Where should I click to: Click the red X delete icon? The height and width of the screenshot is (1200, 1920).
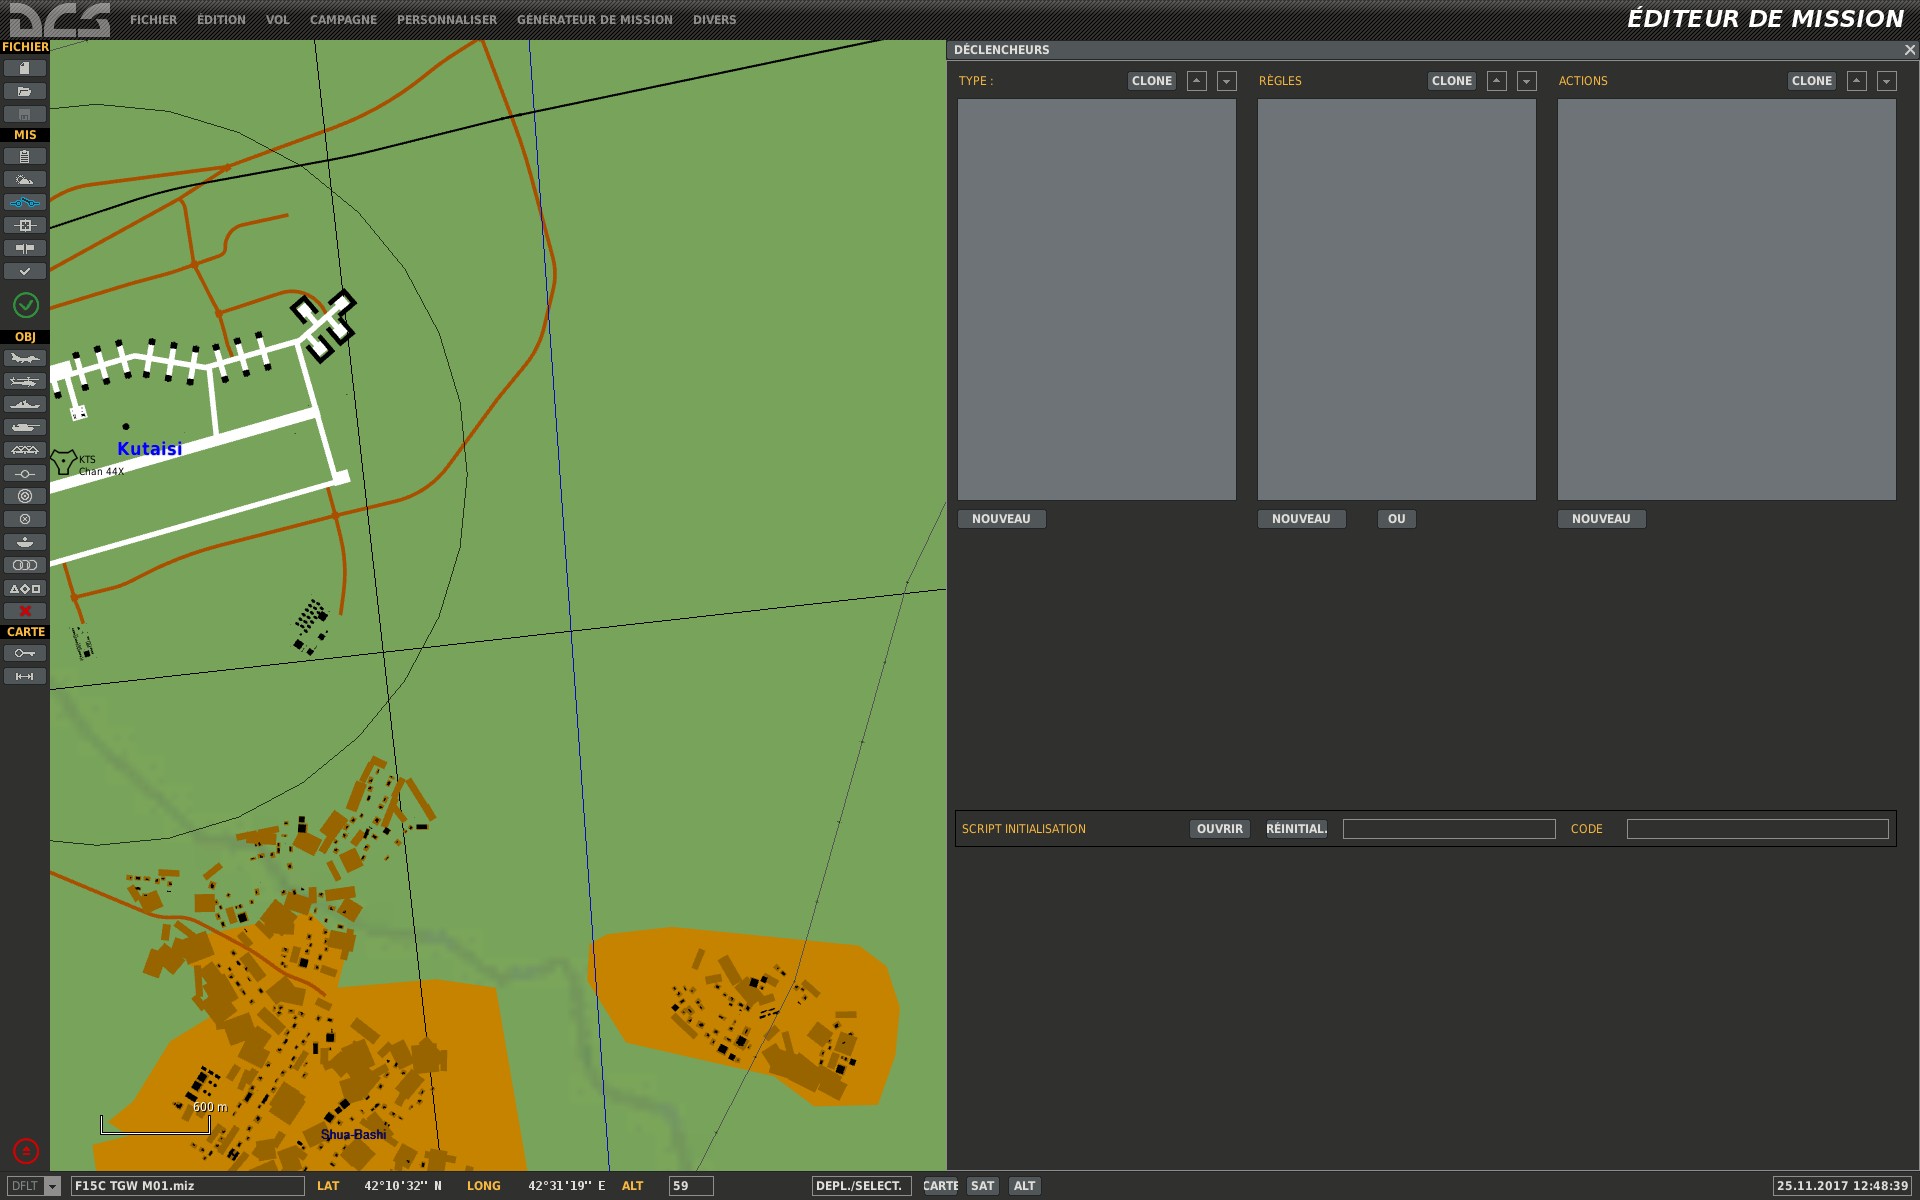25,611
